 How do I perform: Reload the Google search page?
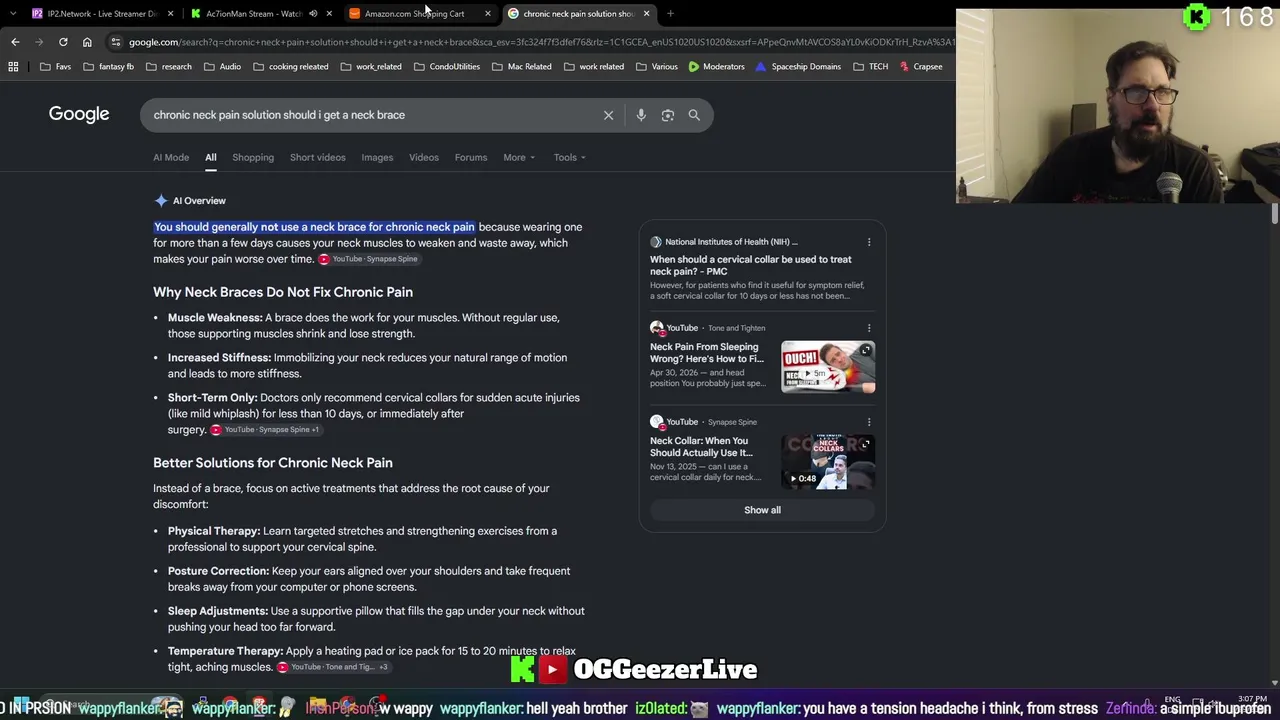[63, 42]
